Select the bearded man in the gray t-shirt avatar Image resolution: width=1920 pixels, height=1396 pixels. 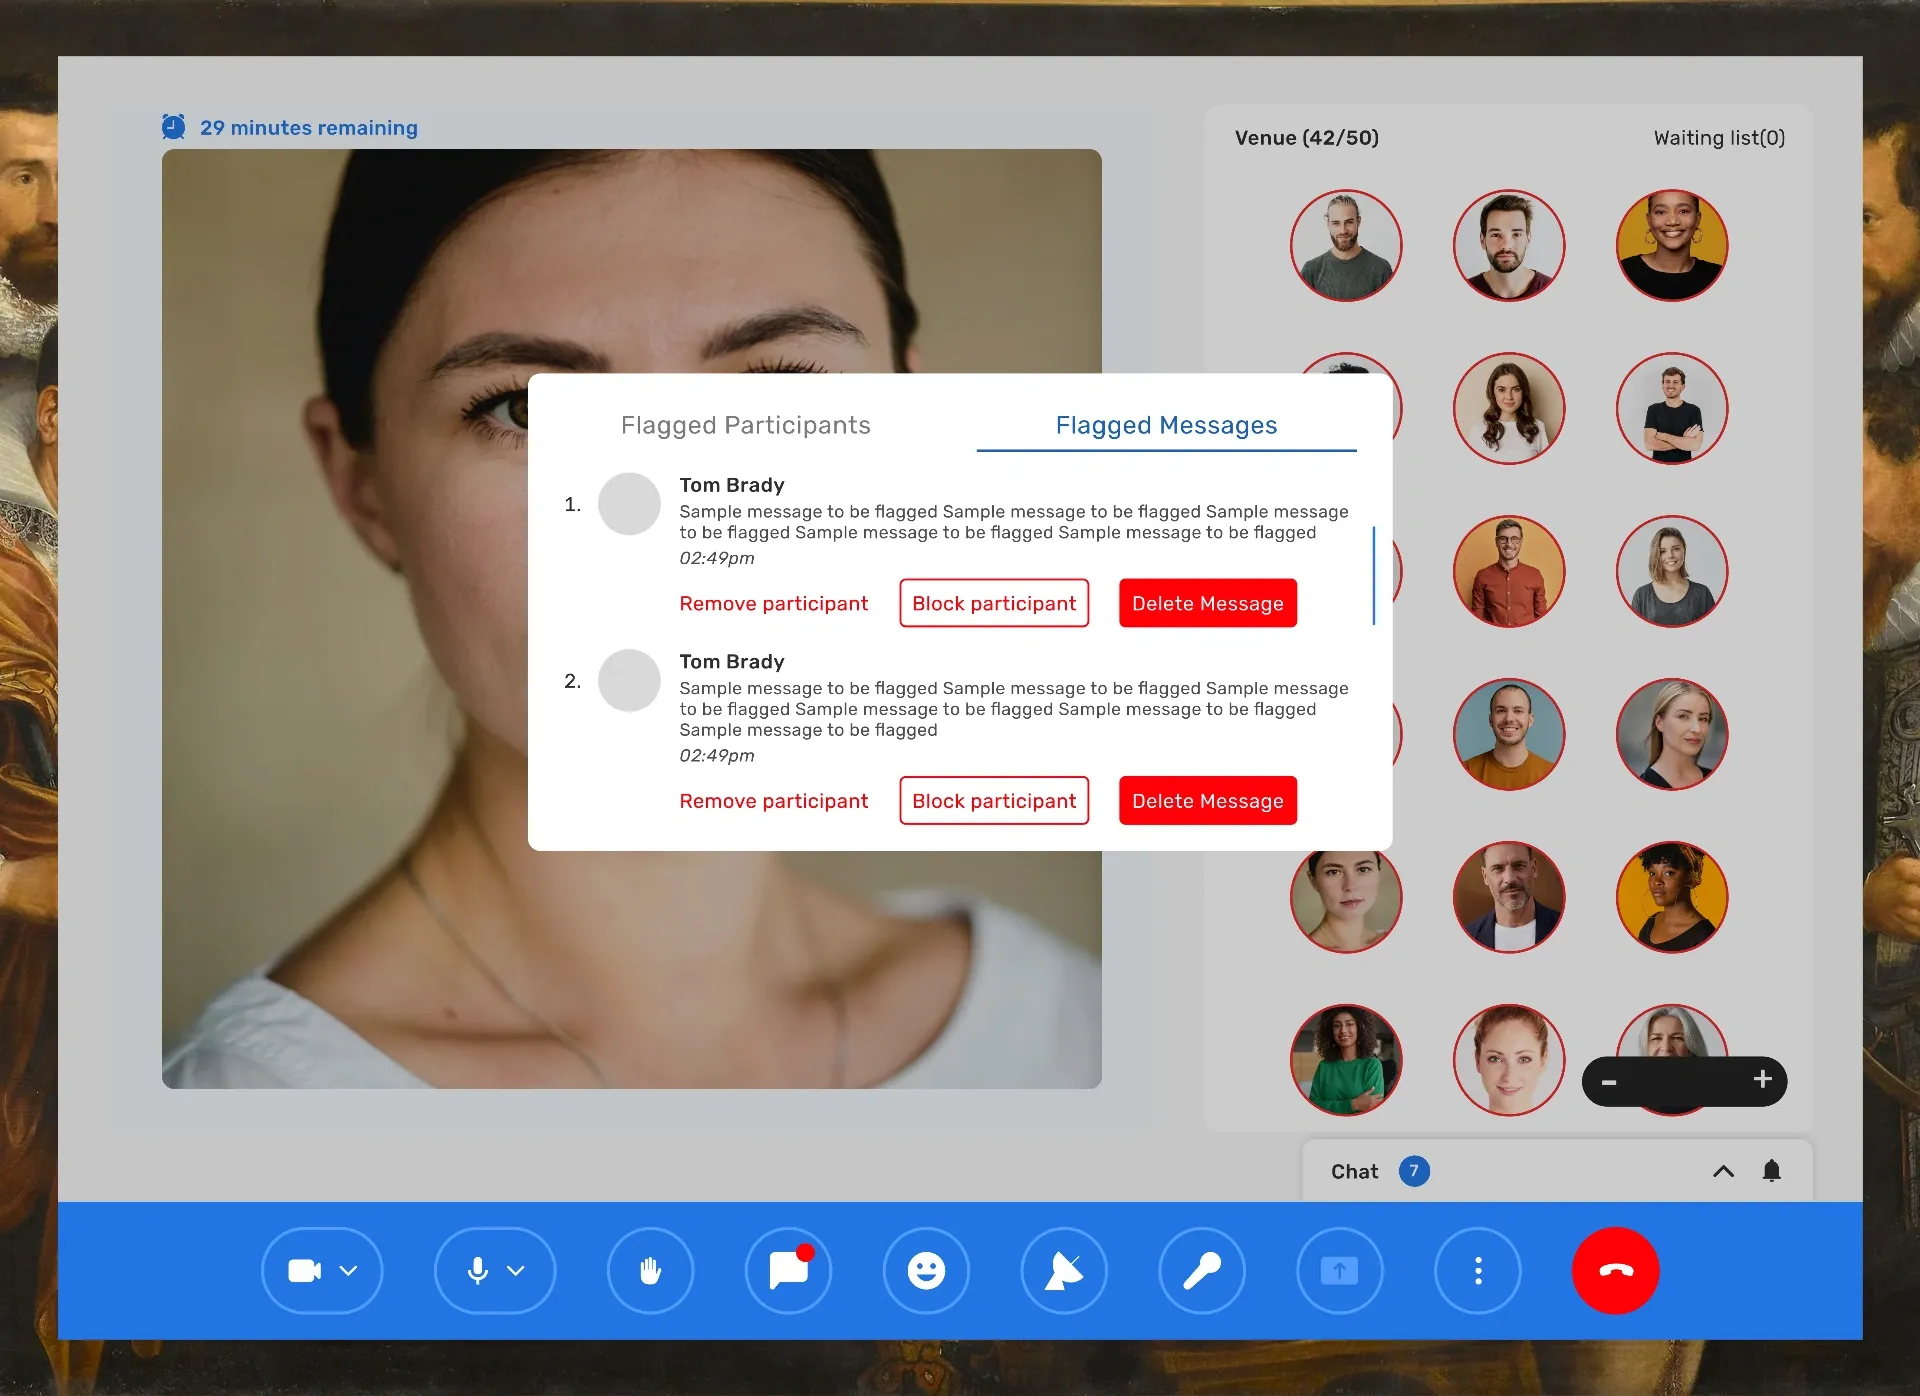(x=1346, y=246)
